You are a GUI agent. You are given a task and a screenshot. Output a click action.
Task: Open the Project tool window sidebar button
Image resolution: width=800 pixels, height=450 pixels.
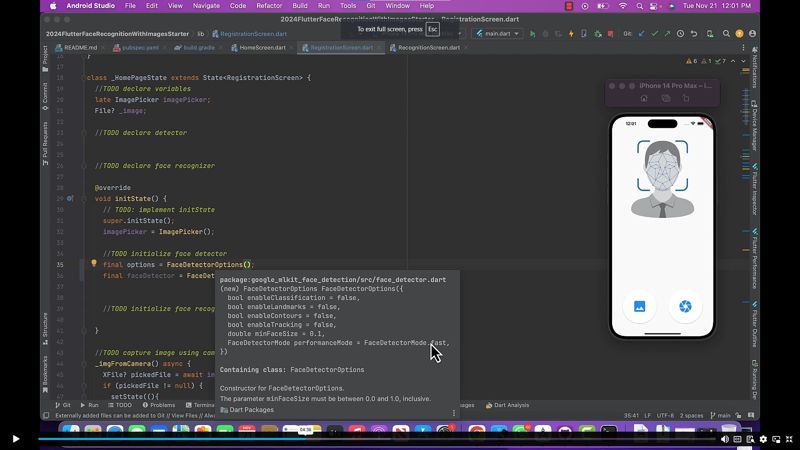coord(45,58)
